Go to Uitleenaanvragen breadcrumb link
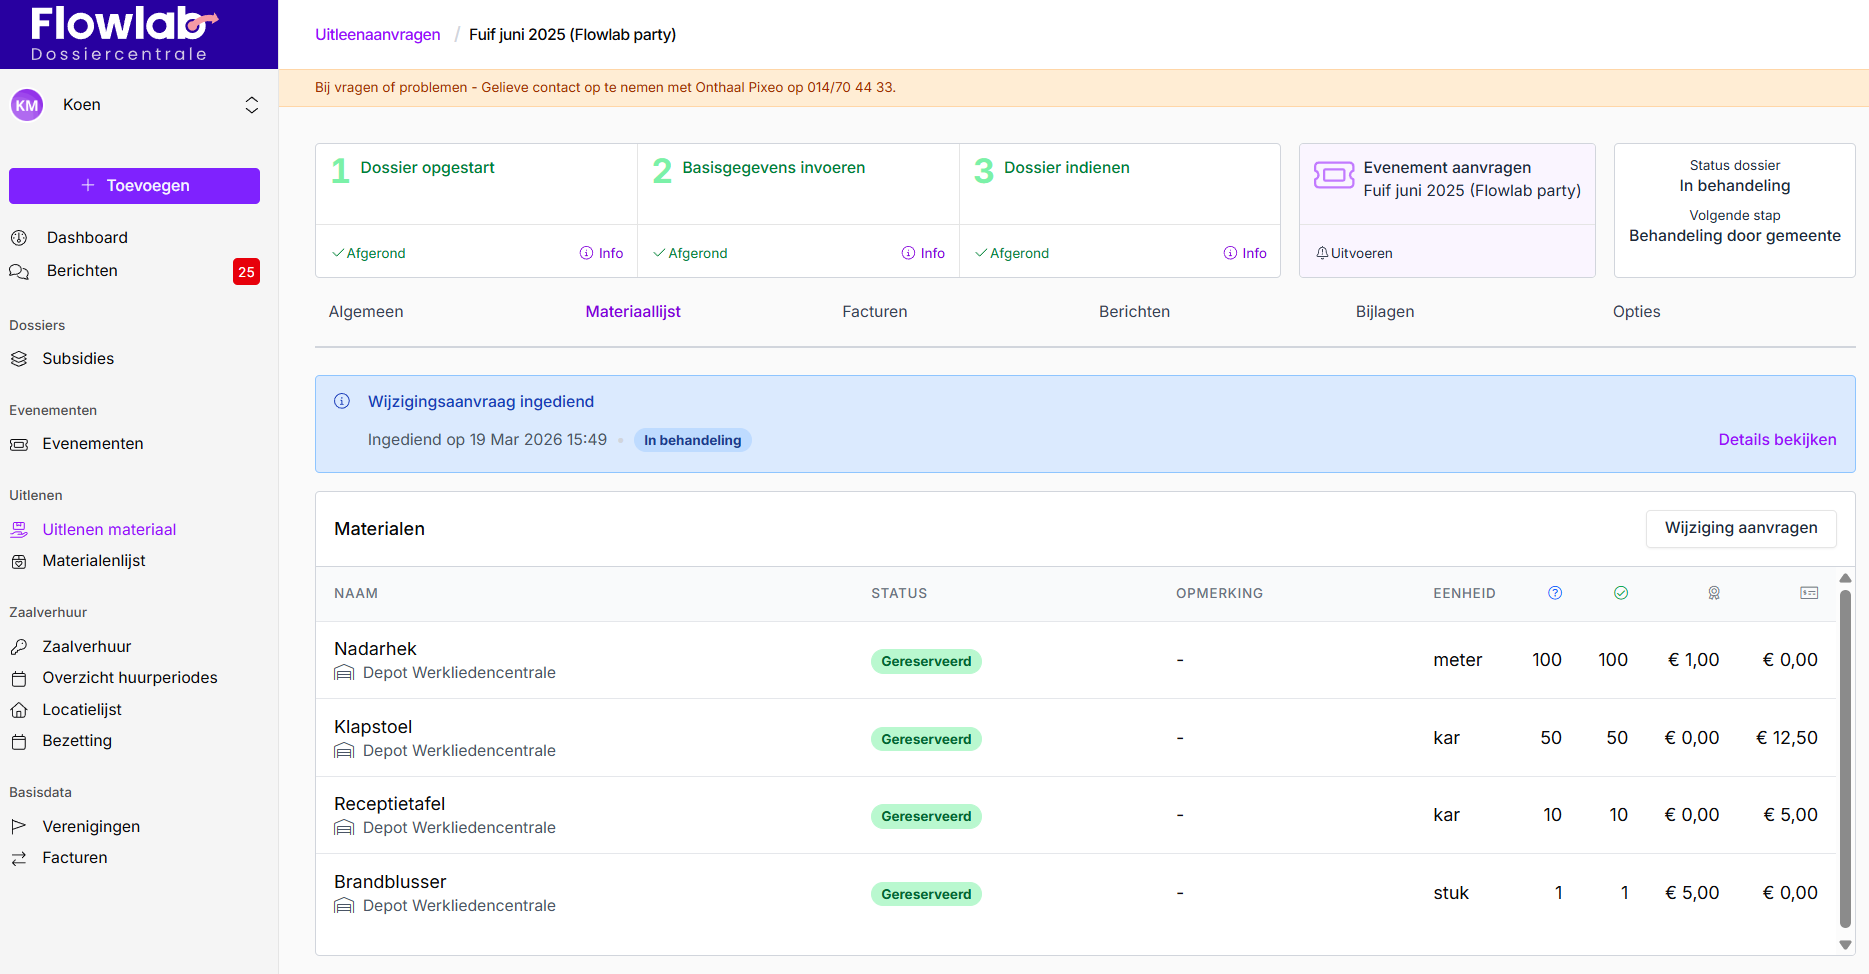This screenshot has height=974, width=1869. coord(378,35)
